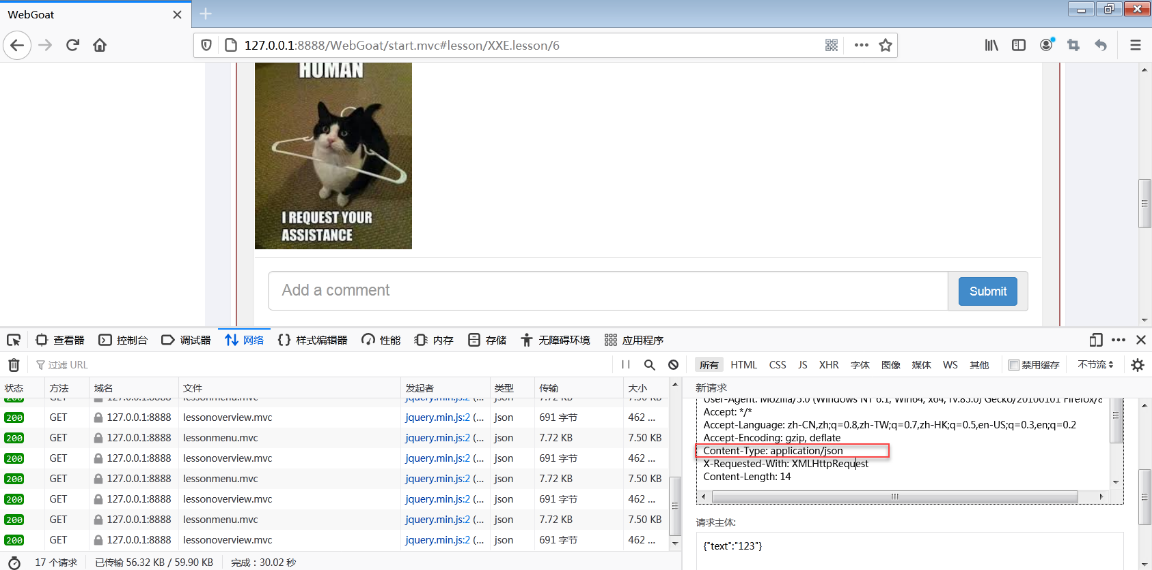Toggle the 禁用缓存 checkbox

point(1014,364)
